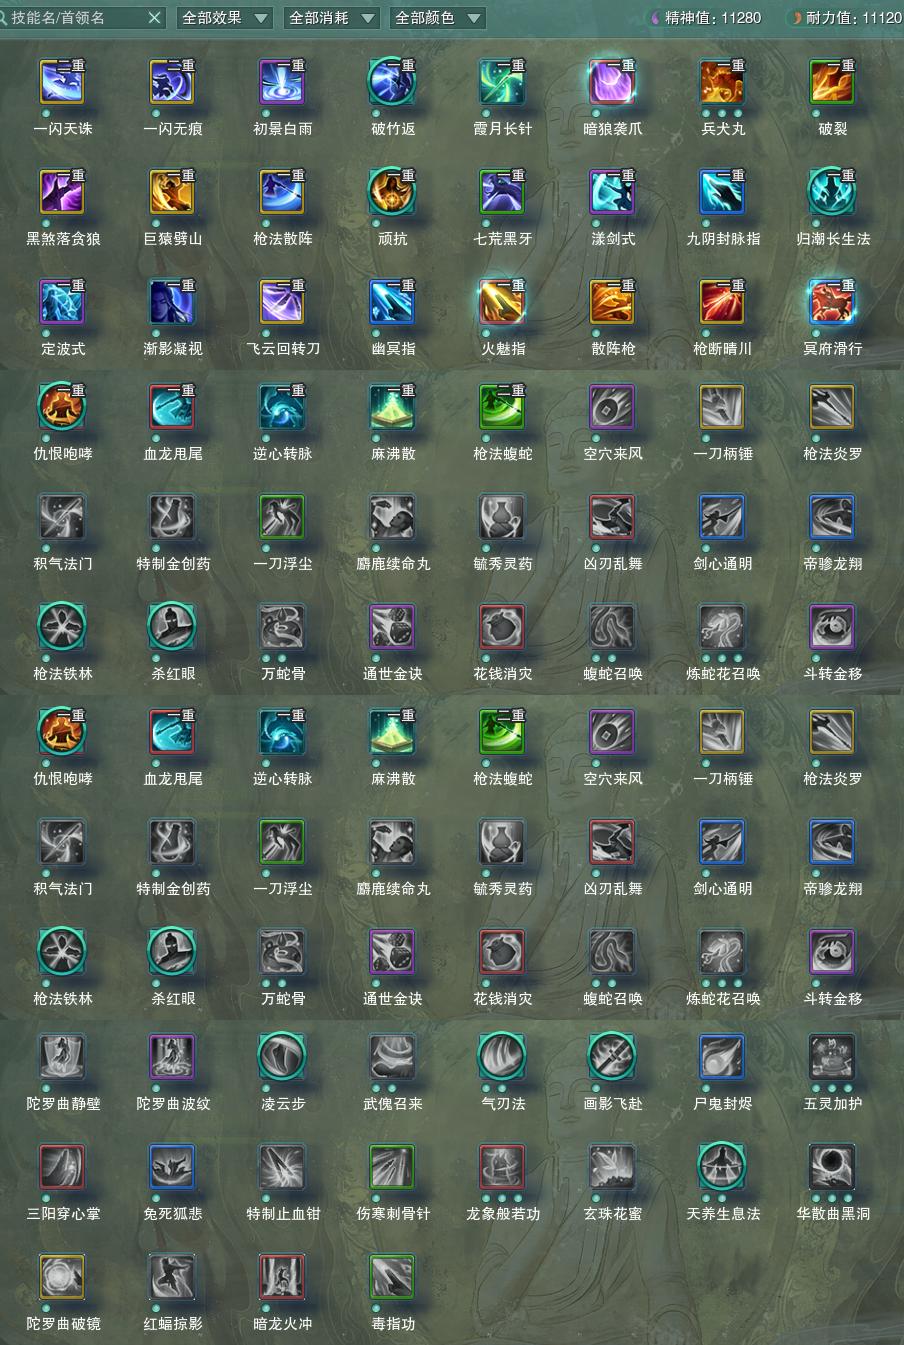Select the 巨猿劈山 skill icon
This screenshot has height=1345, width=904.
point(172,193)
